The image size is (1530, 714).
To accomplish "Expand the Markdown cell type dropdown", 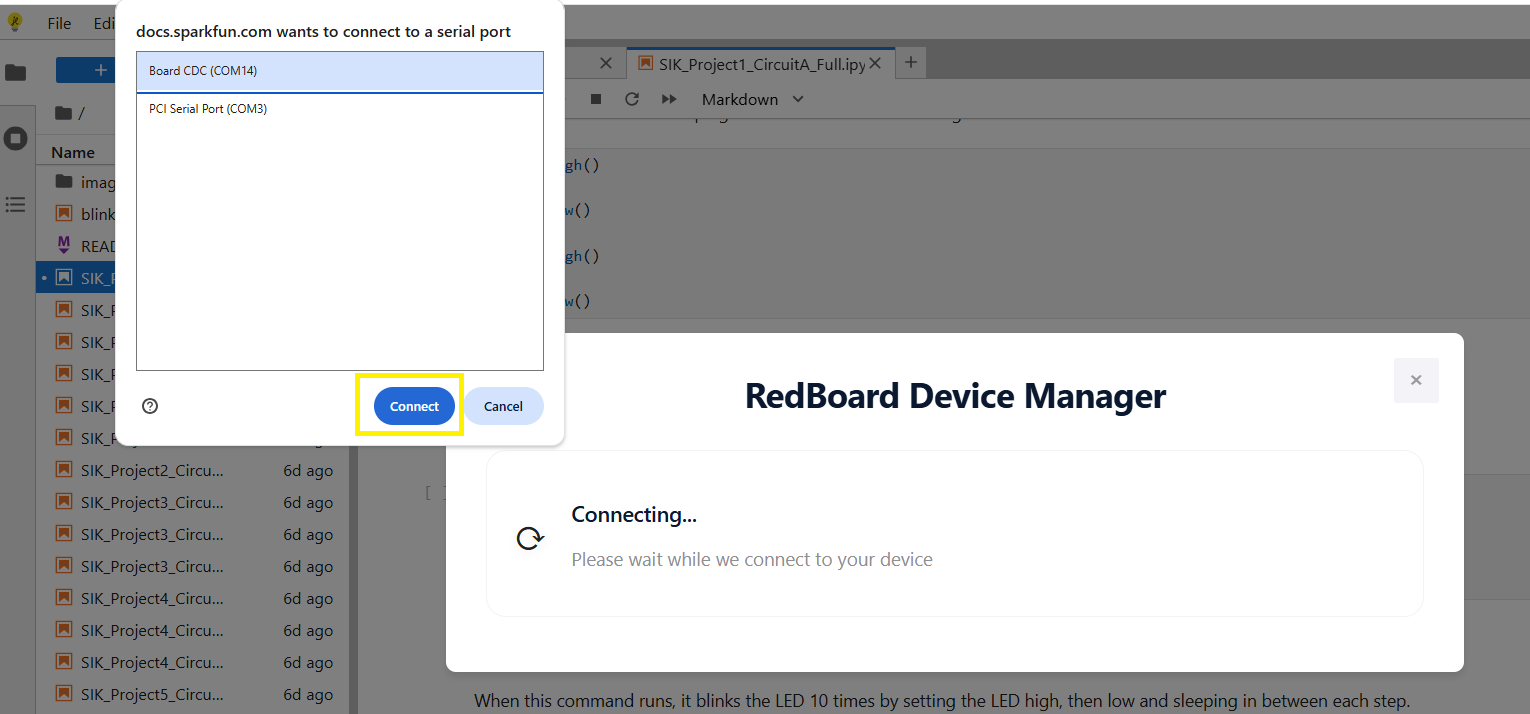I will click(x=752, y=99).
